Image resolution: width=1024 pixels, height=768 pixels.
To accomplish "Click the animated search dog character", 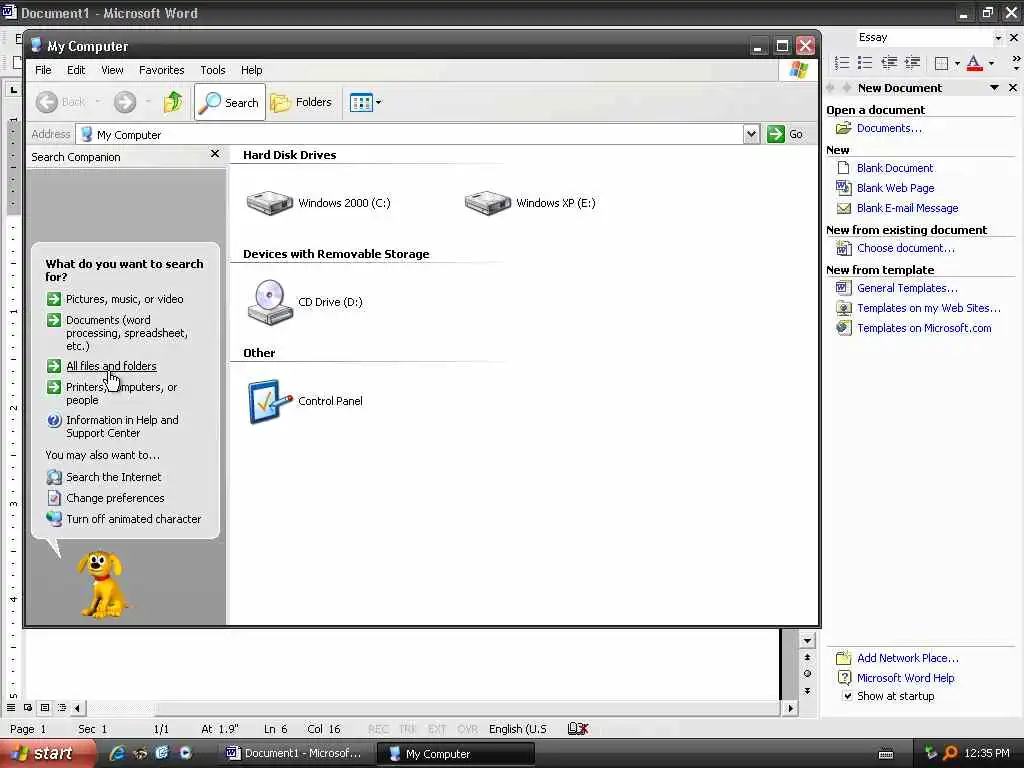I will 101,583.
